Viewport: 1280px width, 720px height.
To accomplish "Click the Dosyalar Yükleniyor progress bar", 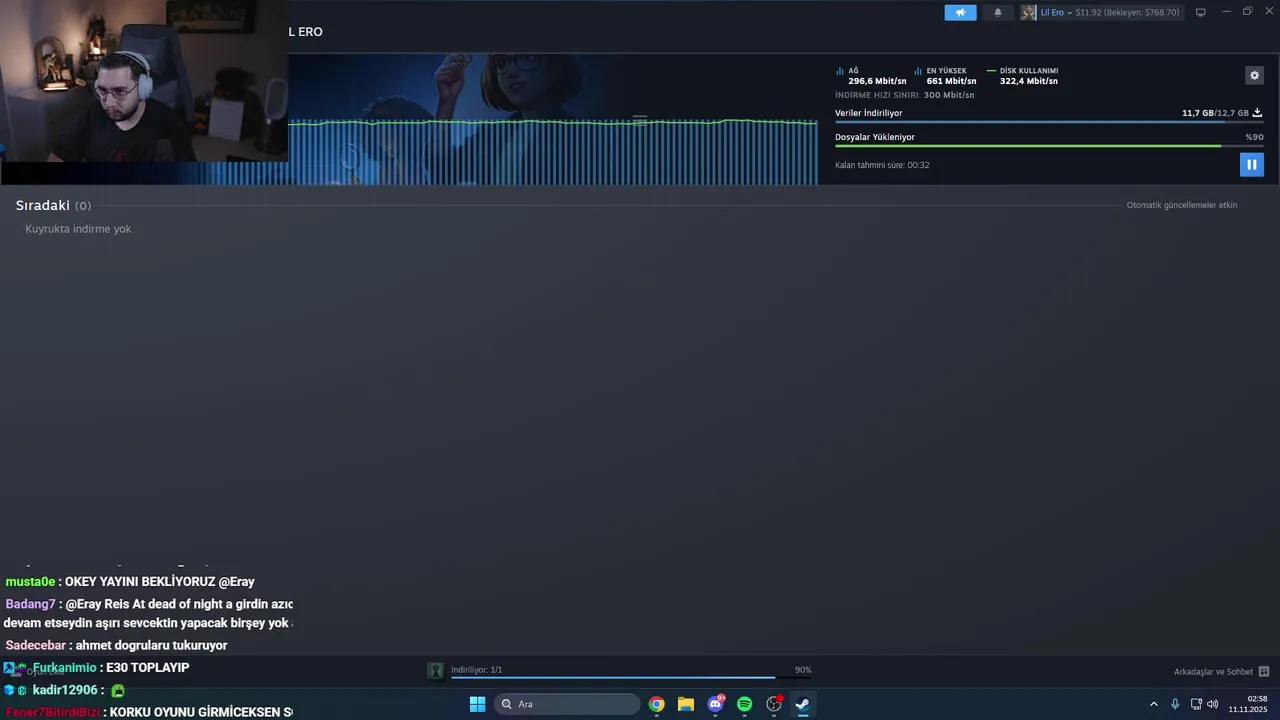I will 1049,146.
